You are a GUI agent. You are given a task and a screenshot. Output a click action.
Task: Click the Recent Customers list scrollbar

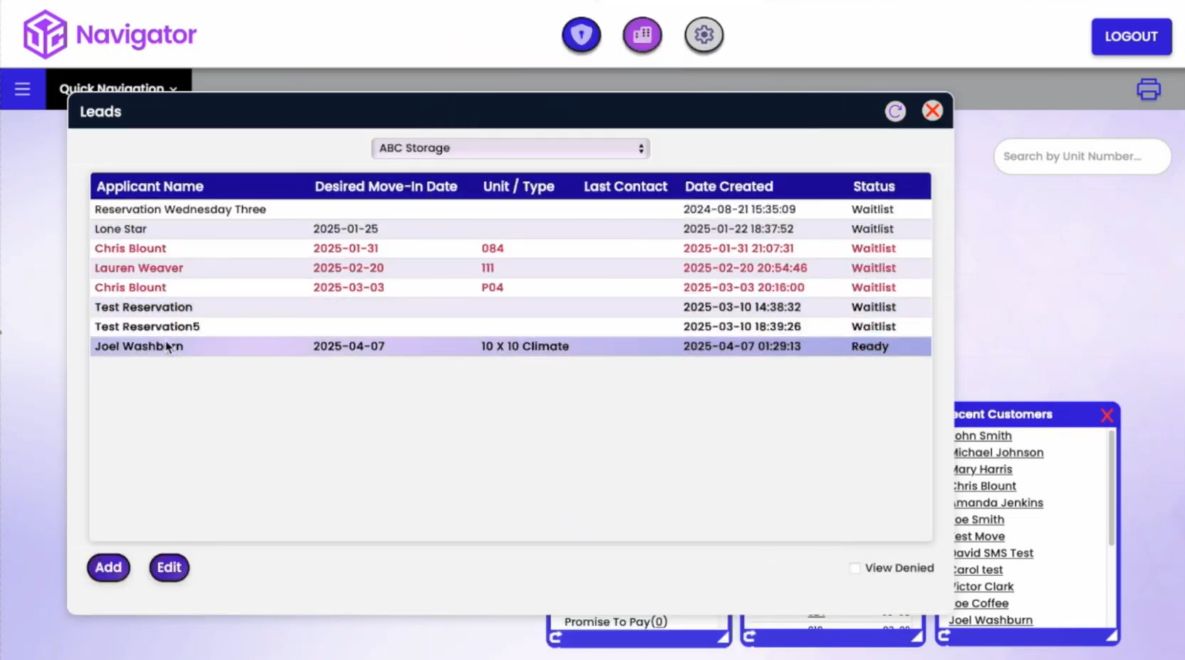[1111, 488]
